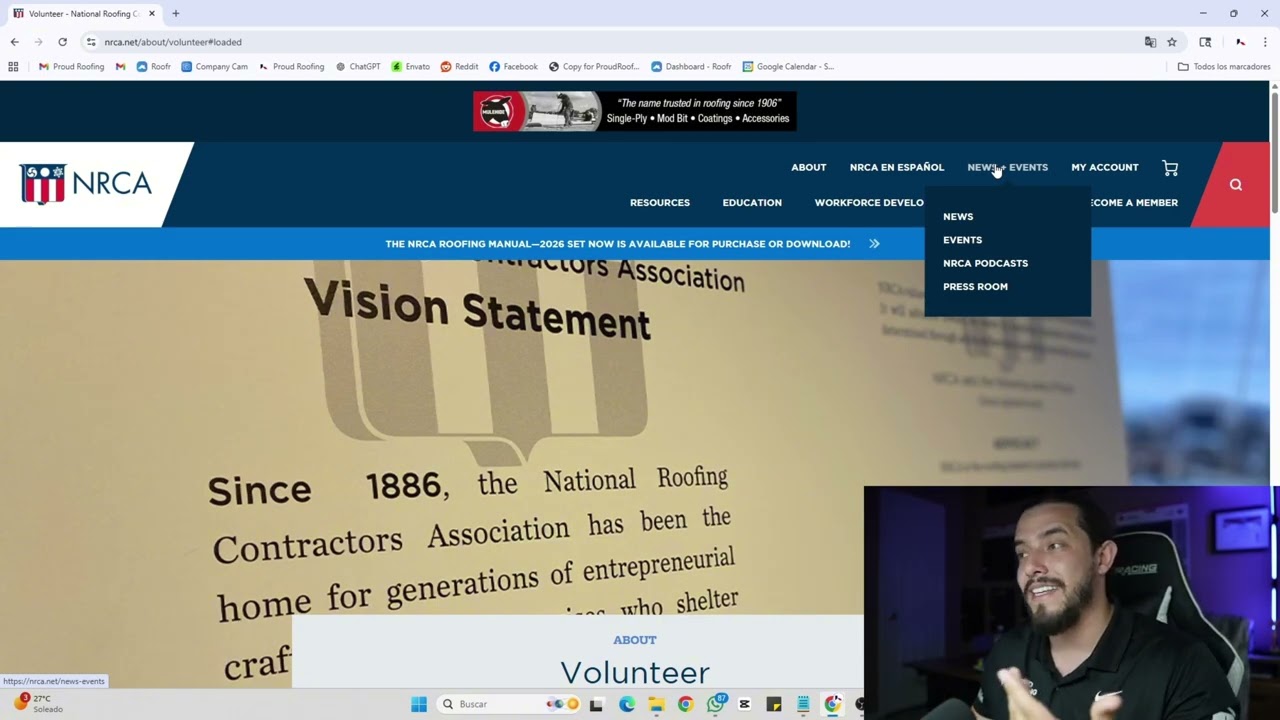Click the Windows Start button
Image resolution: width=1280 pixels, height=720 pixels.
419,704
